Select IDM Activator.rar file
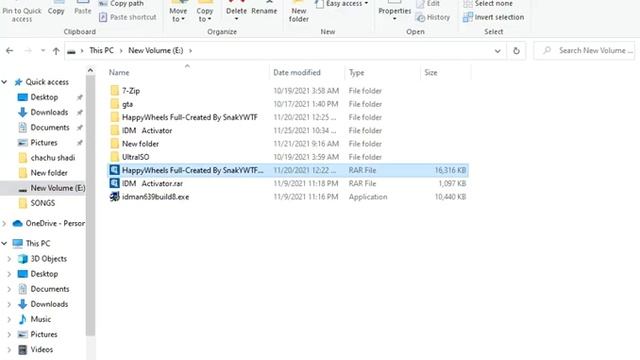 (288, 183)
